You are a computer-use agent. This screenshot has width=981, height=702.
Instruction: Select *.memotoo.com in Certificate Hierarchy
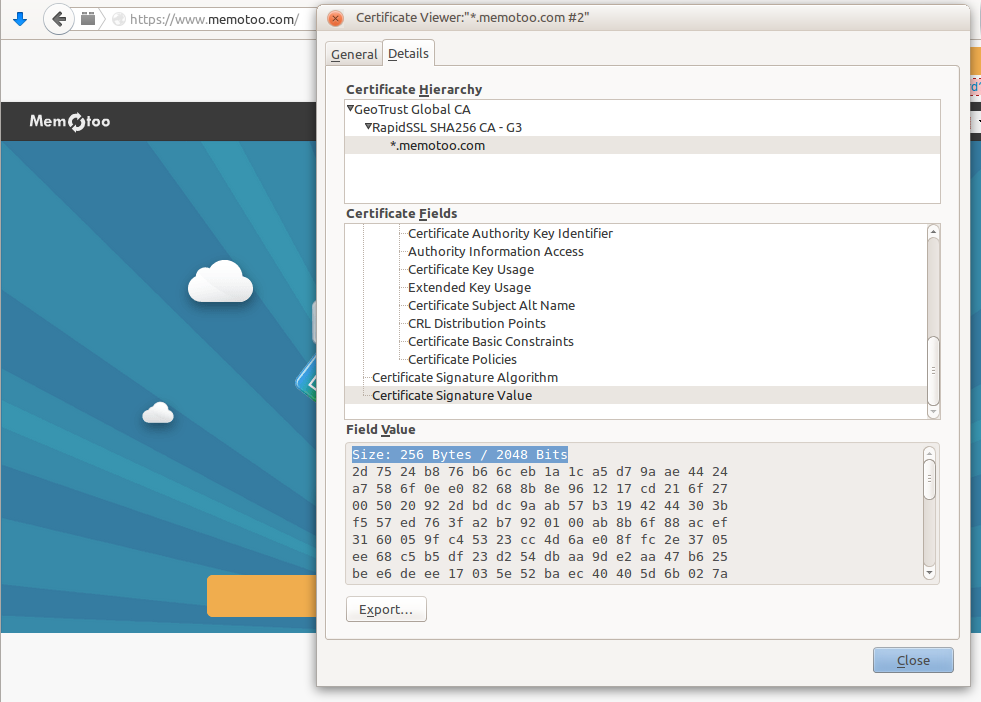(642, 145)
